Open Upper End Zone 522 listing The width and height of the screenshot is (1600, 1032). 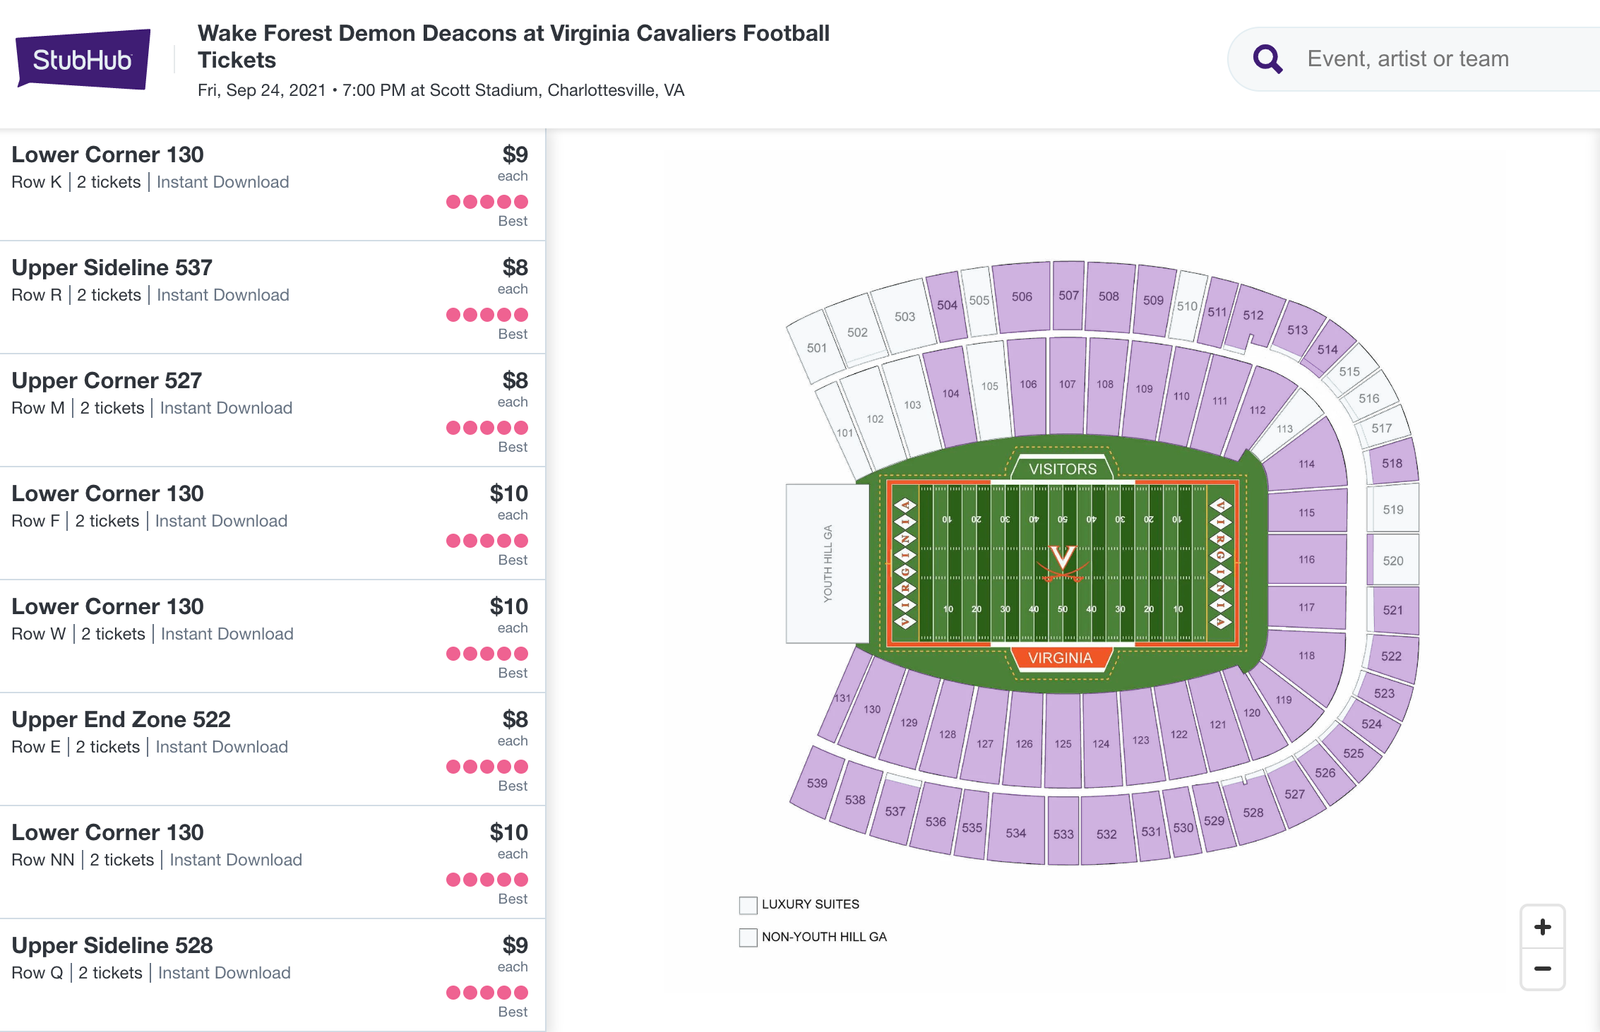(x=272, y=750)
